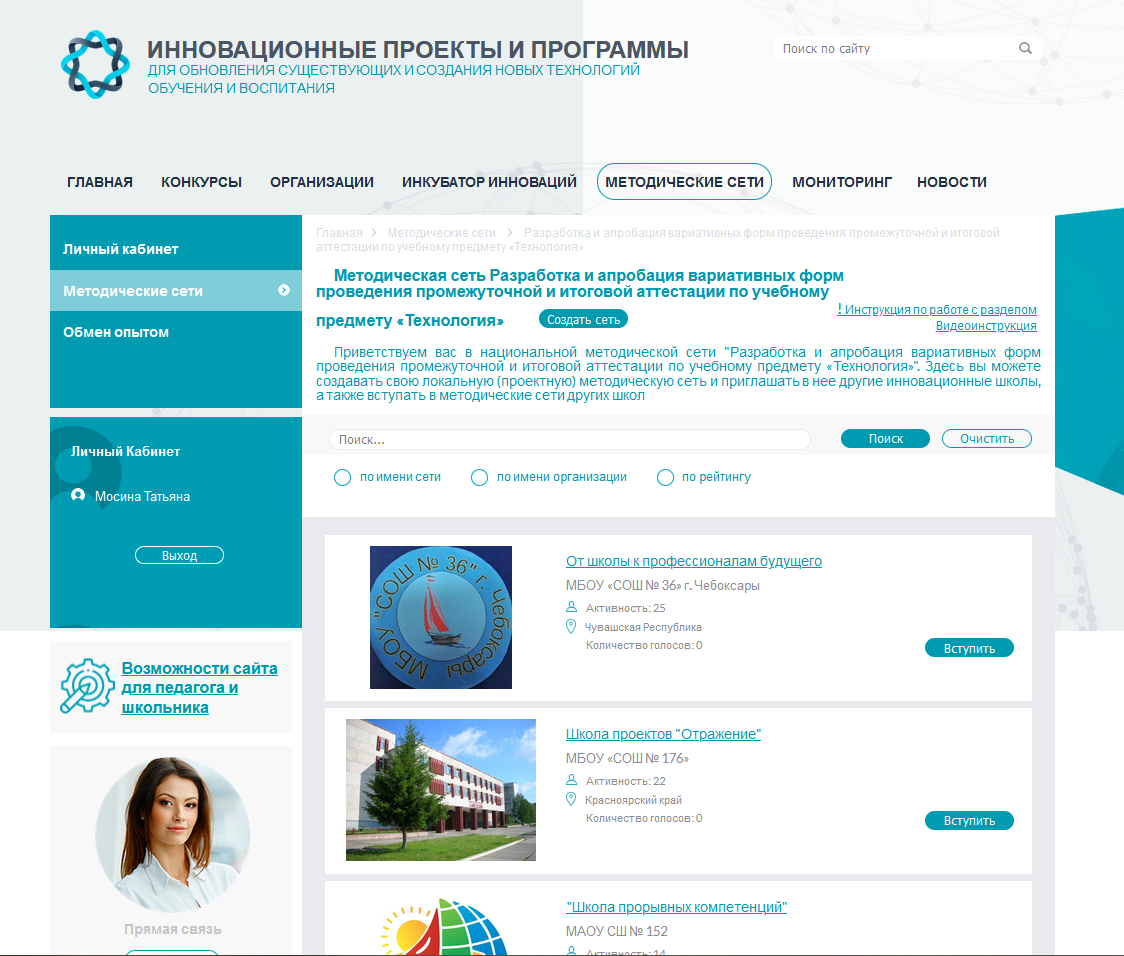The height and width of the screenshot is (956, 1124).
Task: Click the text 'МБОУ «СОШ № 176»'
Action: (x=627, y=758)
